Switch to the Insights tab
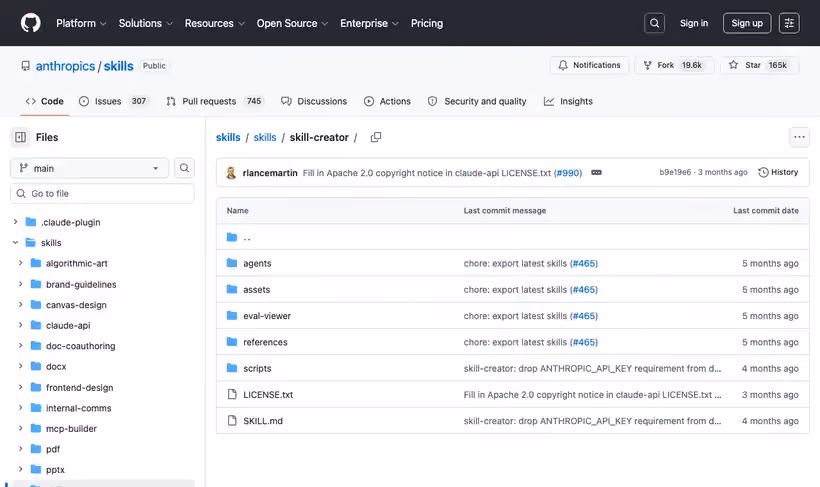The image size is (820, 487). click(x=568, y=101)
